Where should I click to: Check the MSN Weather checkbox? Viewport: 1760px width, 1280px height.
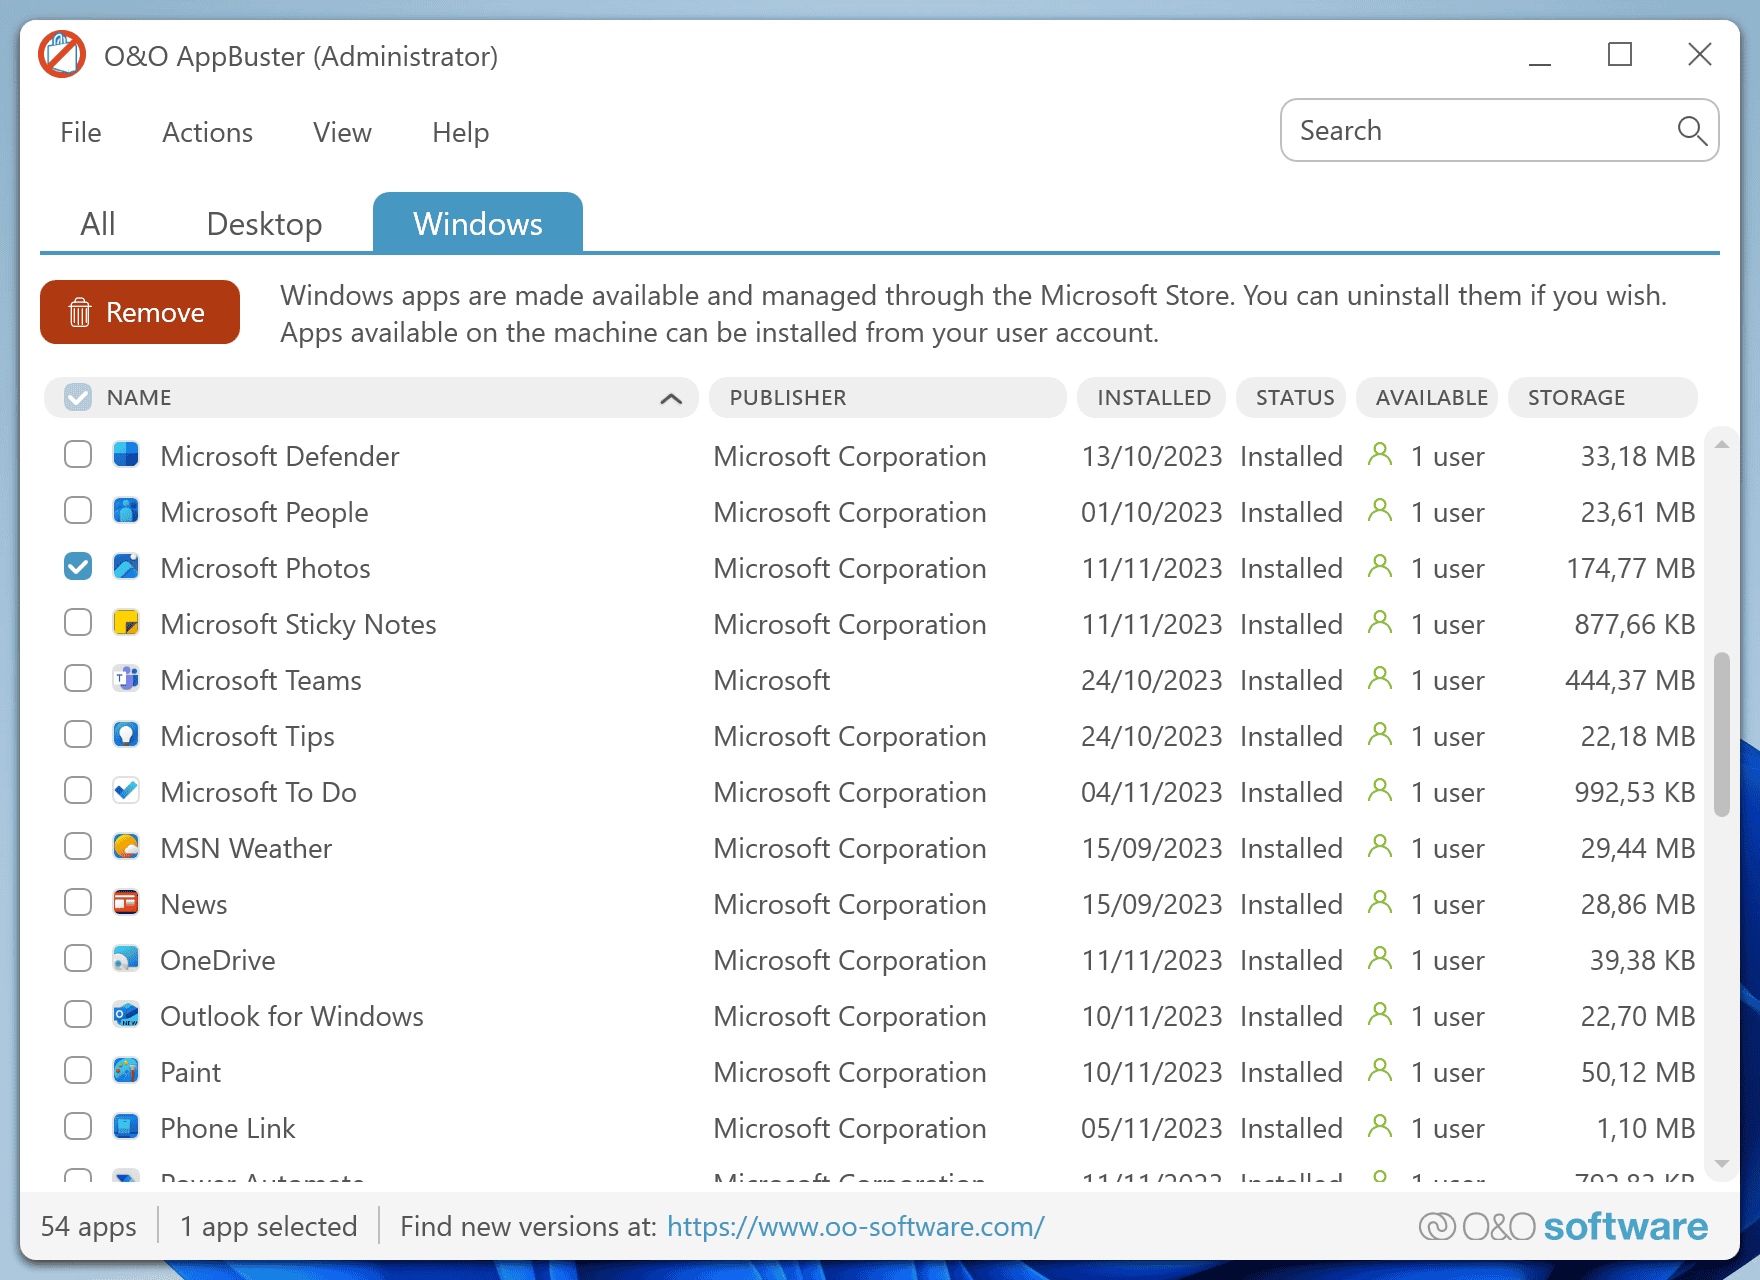pos(78,847)
